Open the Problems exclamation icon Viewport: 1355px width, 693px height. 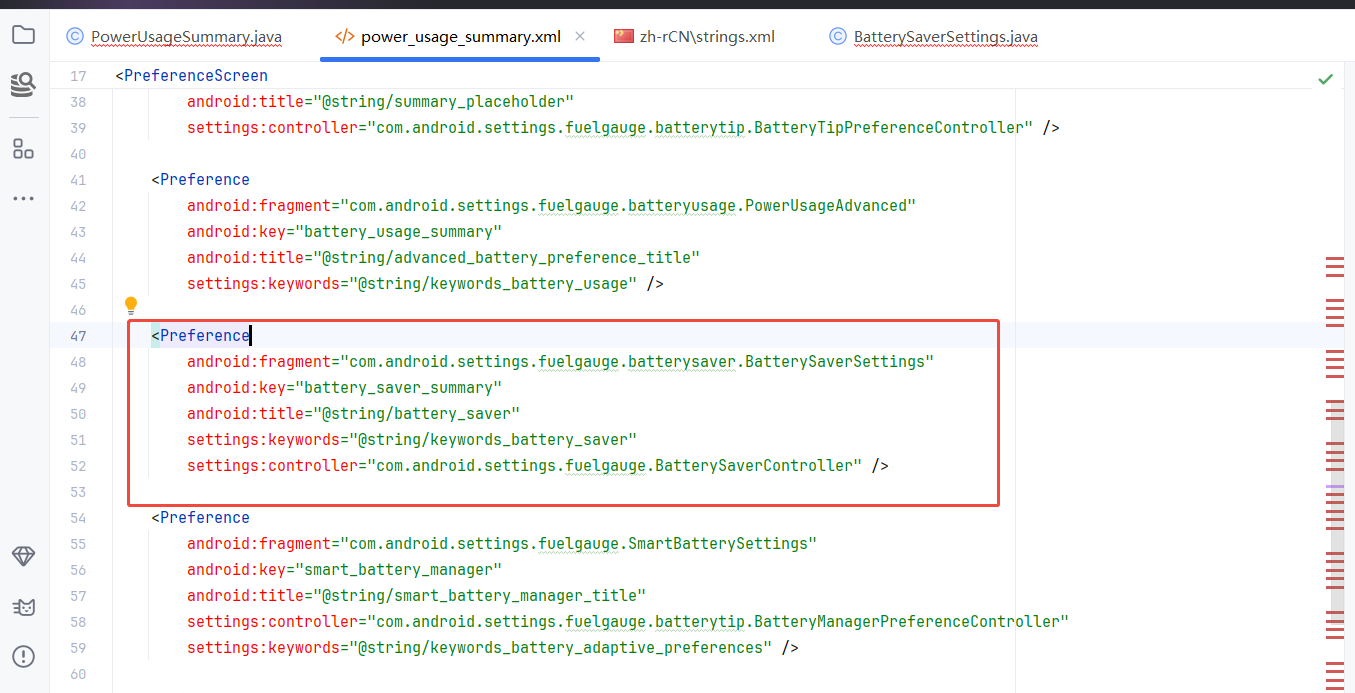pyautogui.click(x=23, y=657)
